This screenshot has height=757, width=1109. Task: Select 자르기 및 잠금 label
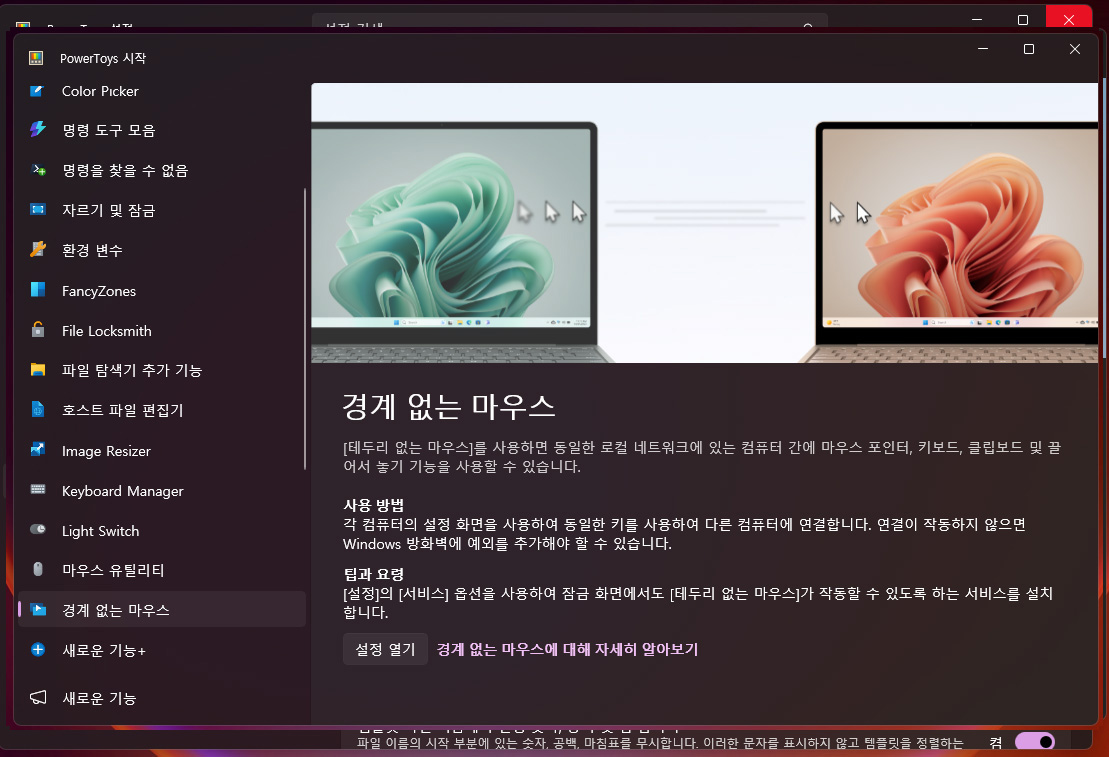(108, 210)
